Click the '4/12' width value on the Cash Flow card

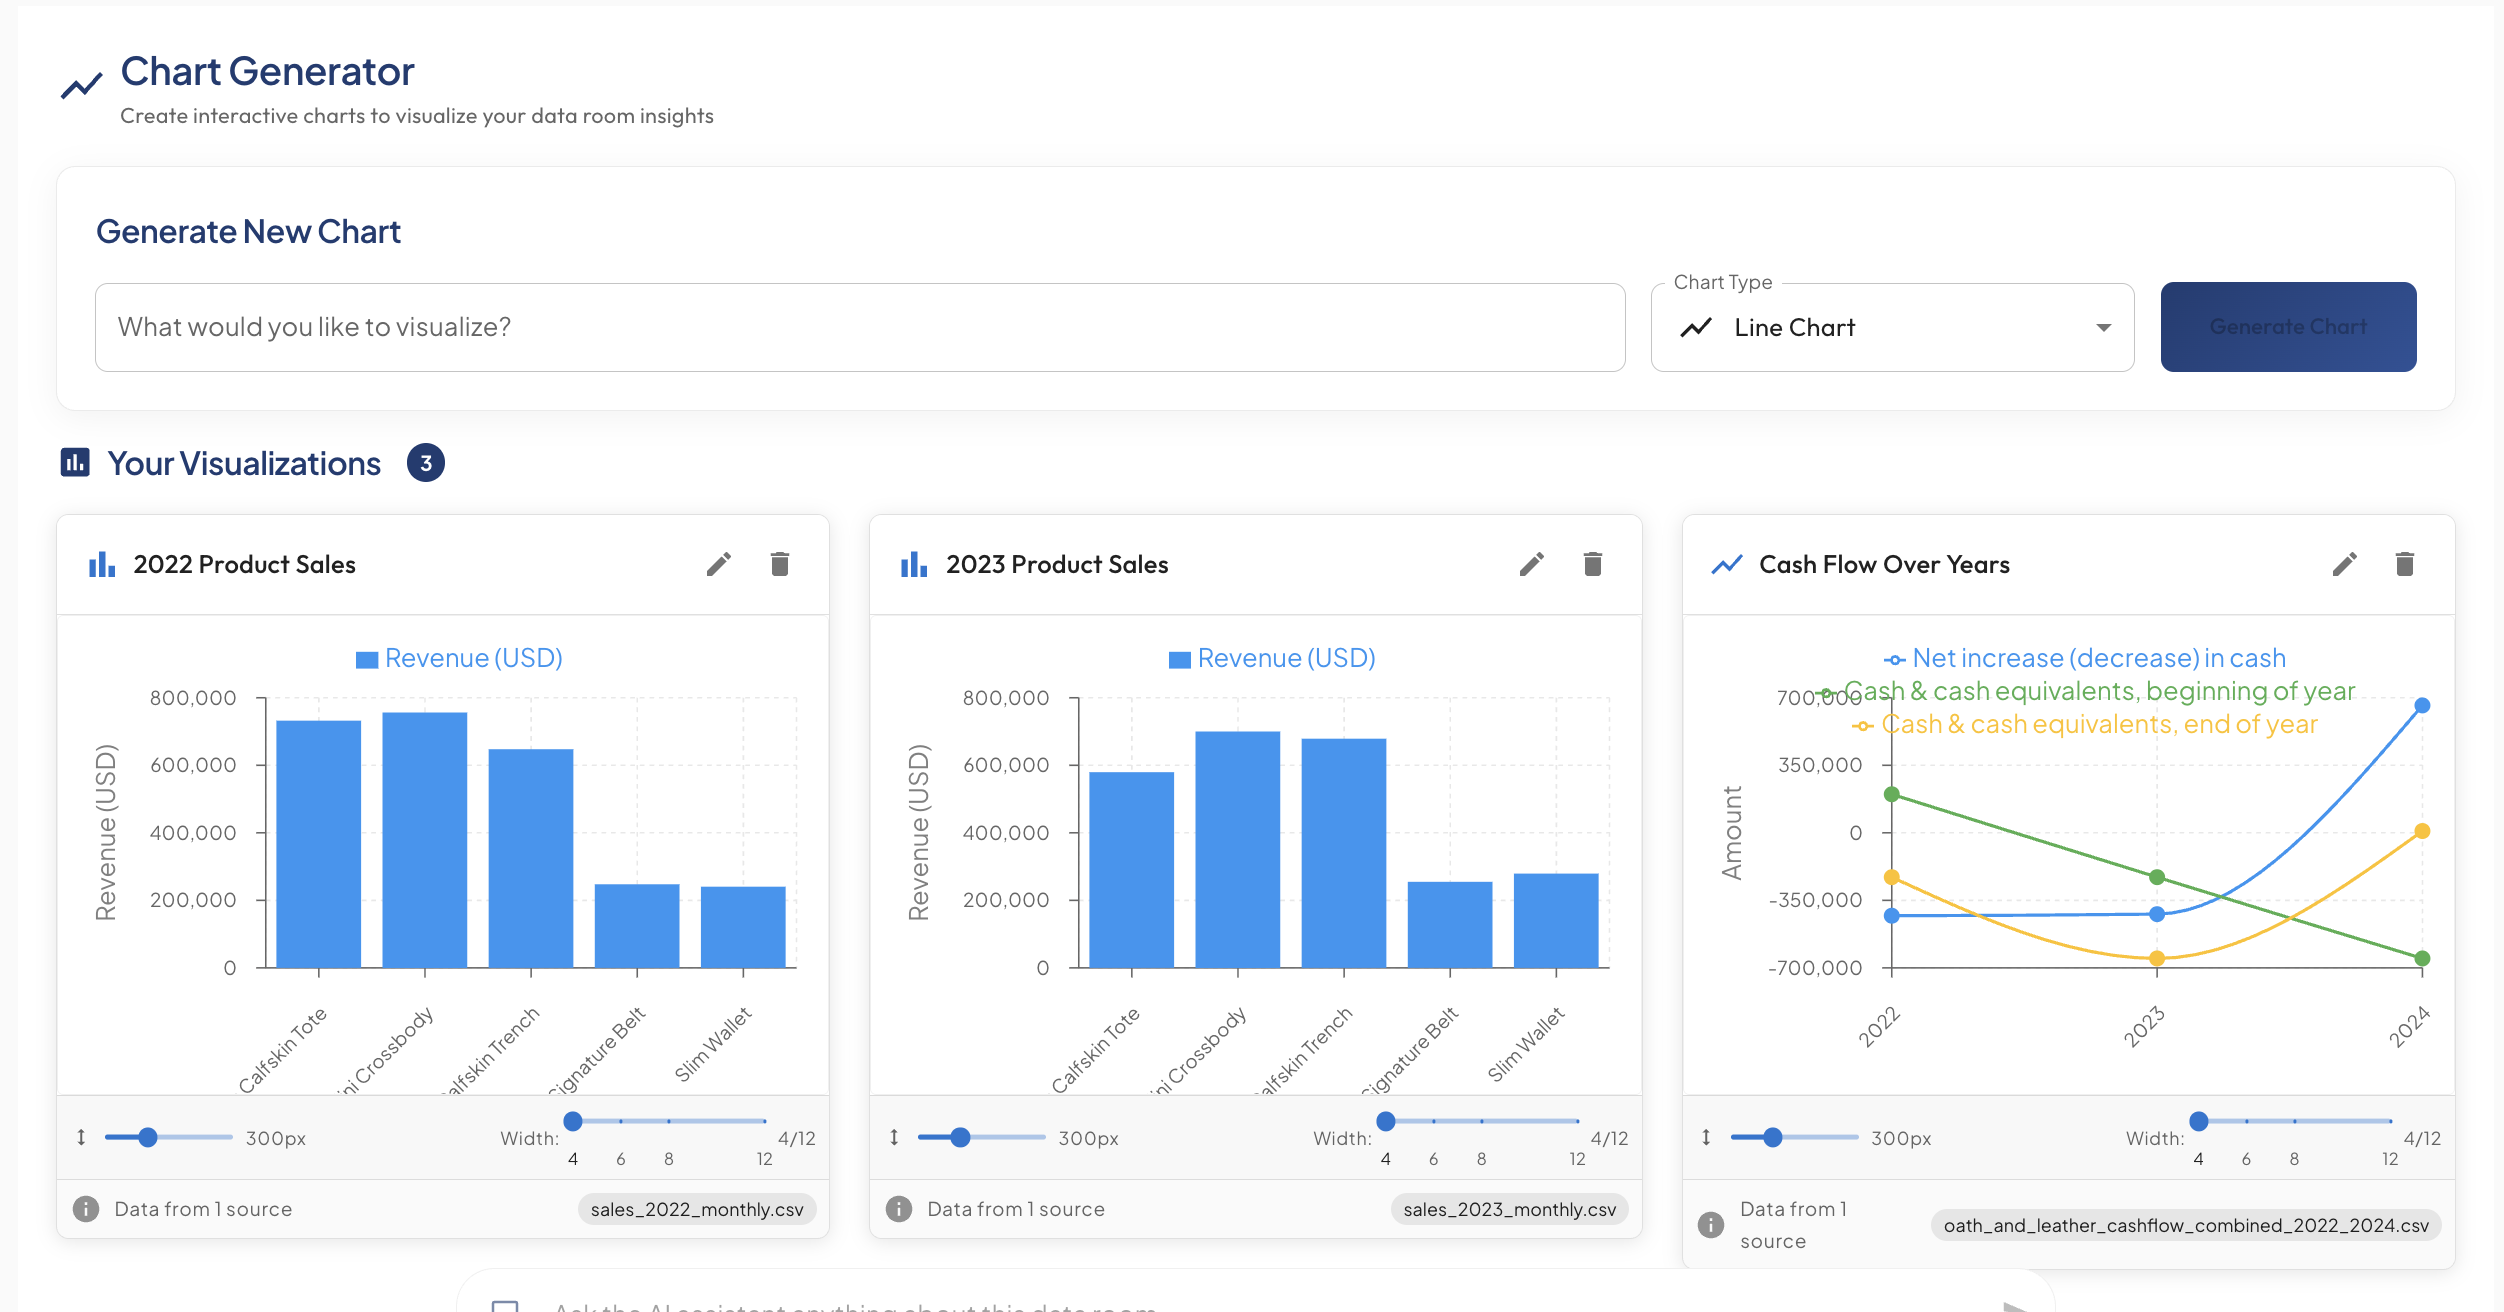[x=2422, y=1138]
